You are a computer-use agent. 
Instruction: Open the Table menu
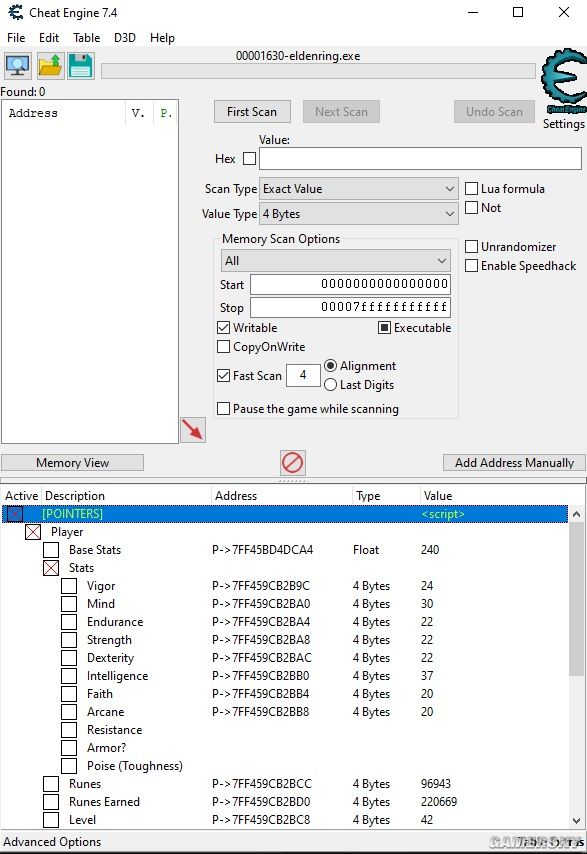87,38
